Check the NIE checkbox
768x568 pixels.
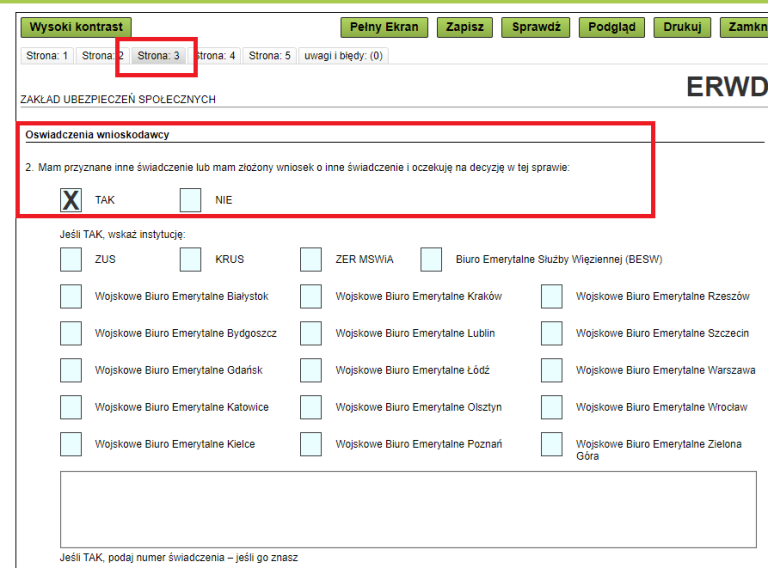point(191,200)
